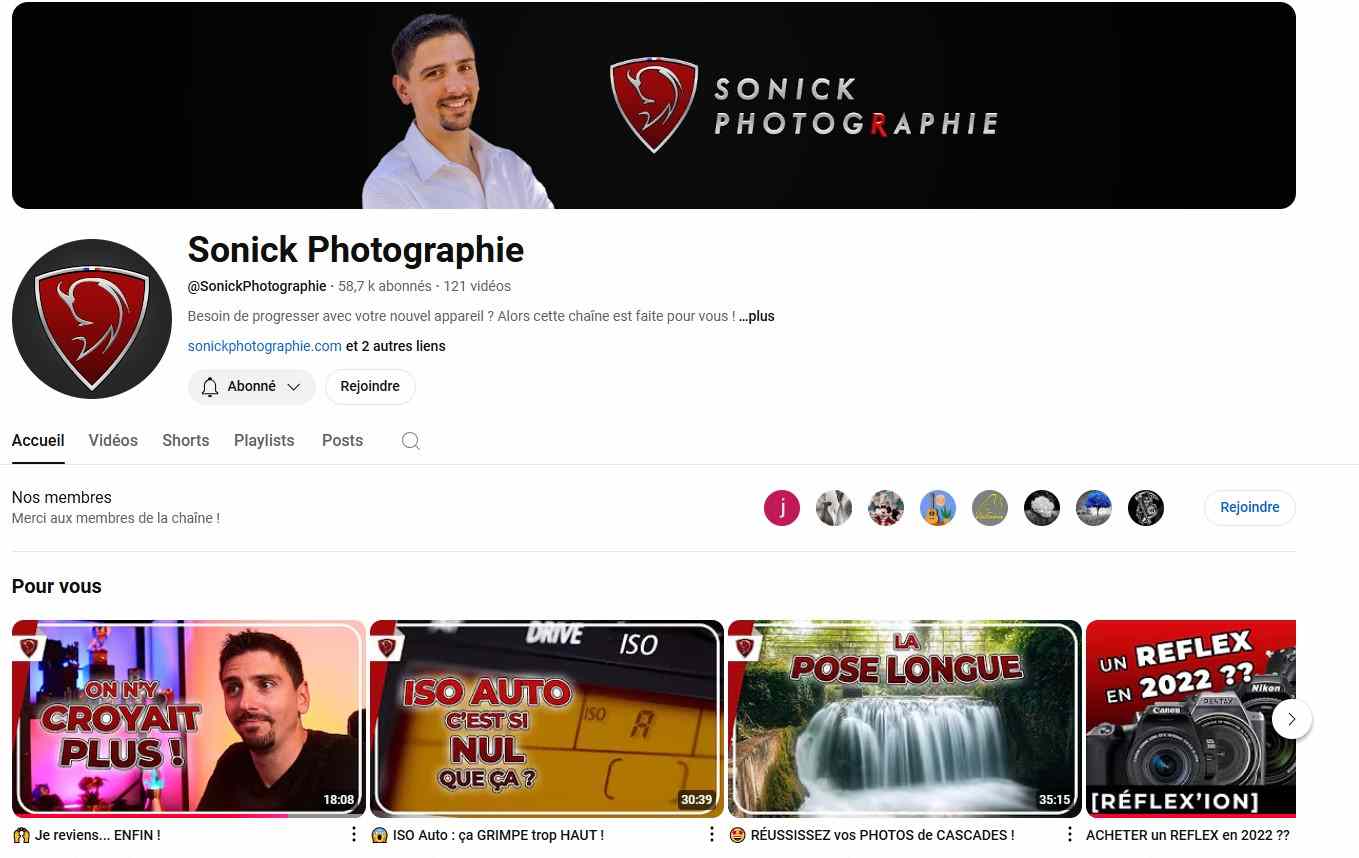Open options menu for ISO Auto video
This screenshot has width=1359, height=858.
[x=711, y=835]
